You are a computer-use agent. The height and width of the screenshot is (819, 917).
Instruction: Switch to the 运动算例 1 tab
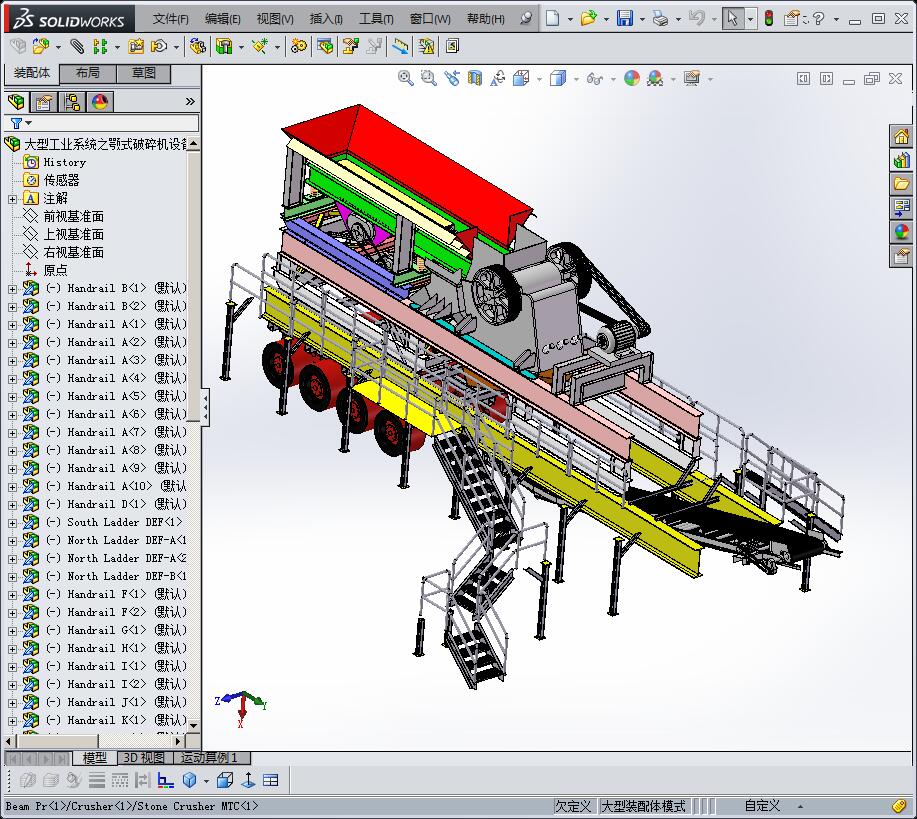coord(212,758)
